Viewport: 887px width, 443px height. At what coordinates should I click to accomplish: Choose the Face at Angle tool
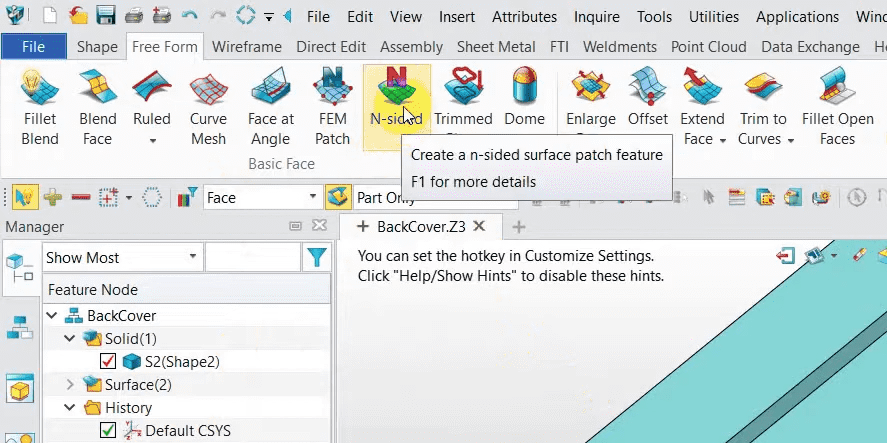click(270, 107)
